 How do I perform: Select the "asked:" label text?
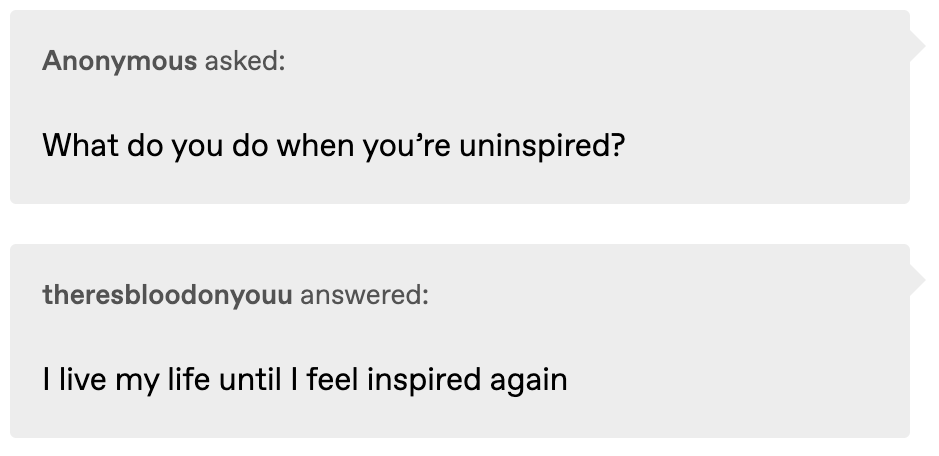pos(245,61)
